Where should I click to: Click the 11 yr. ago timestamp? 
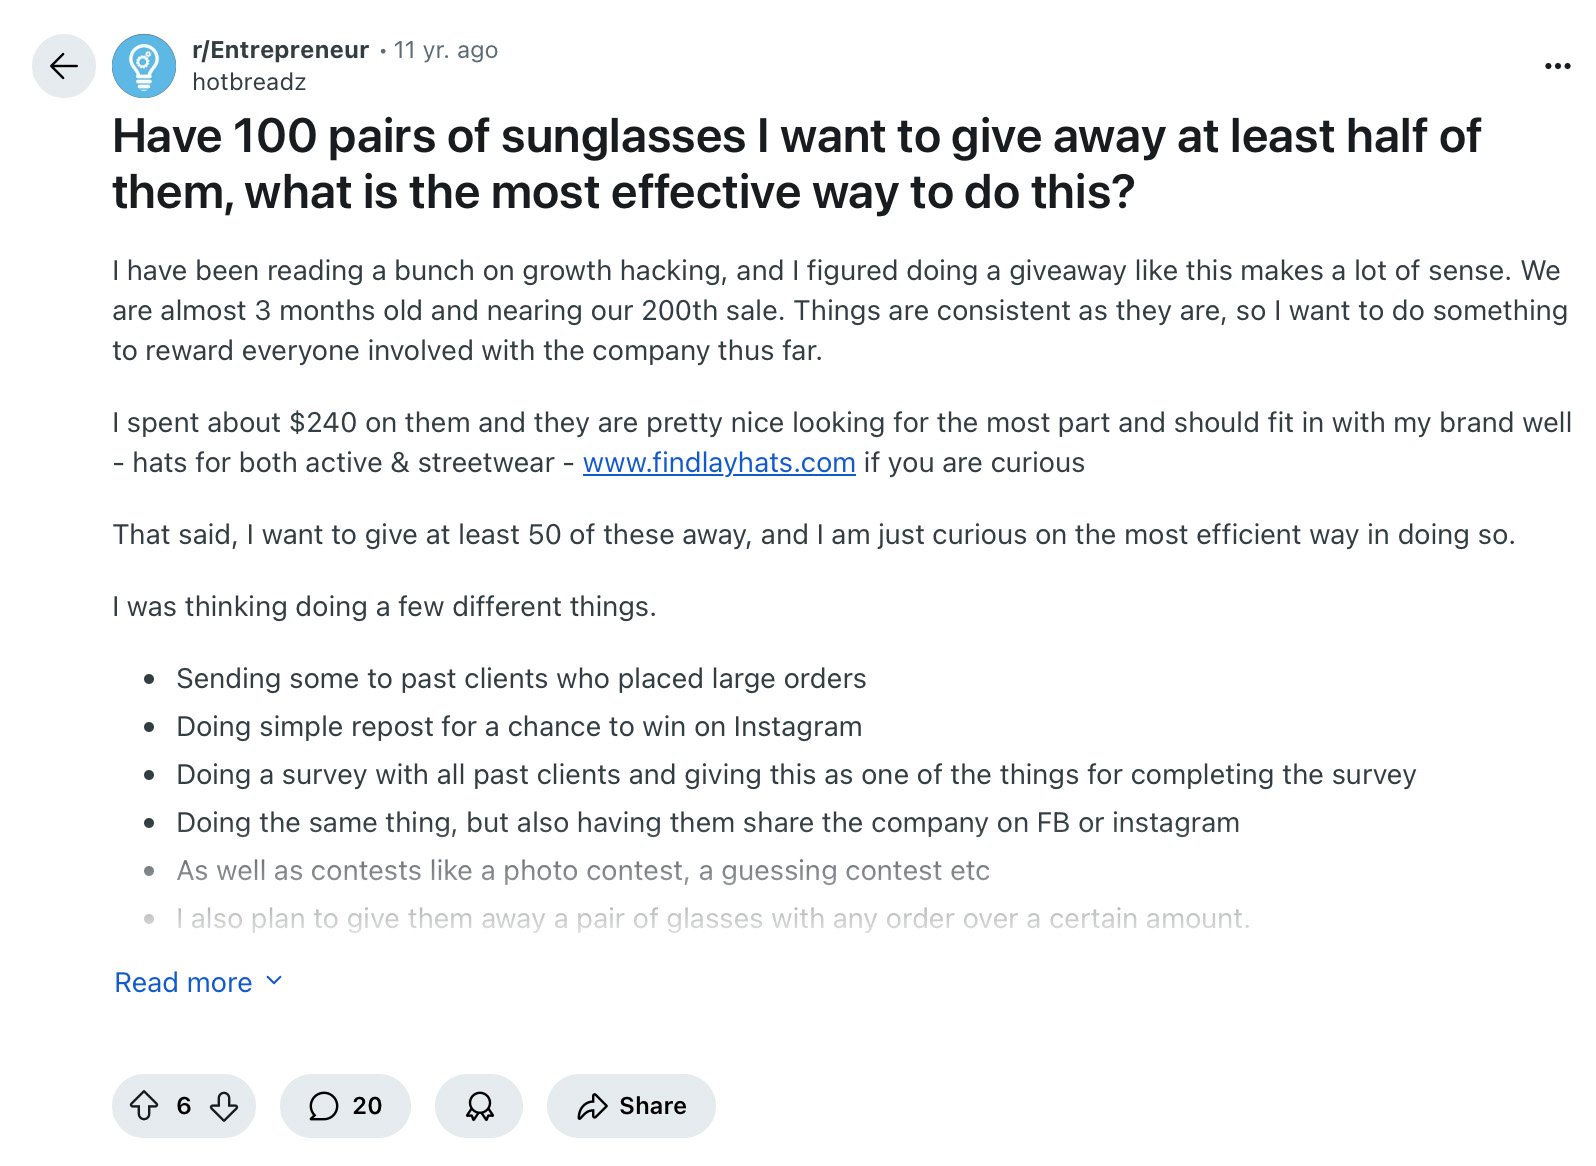pos(446,48)
